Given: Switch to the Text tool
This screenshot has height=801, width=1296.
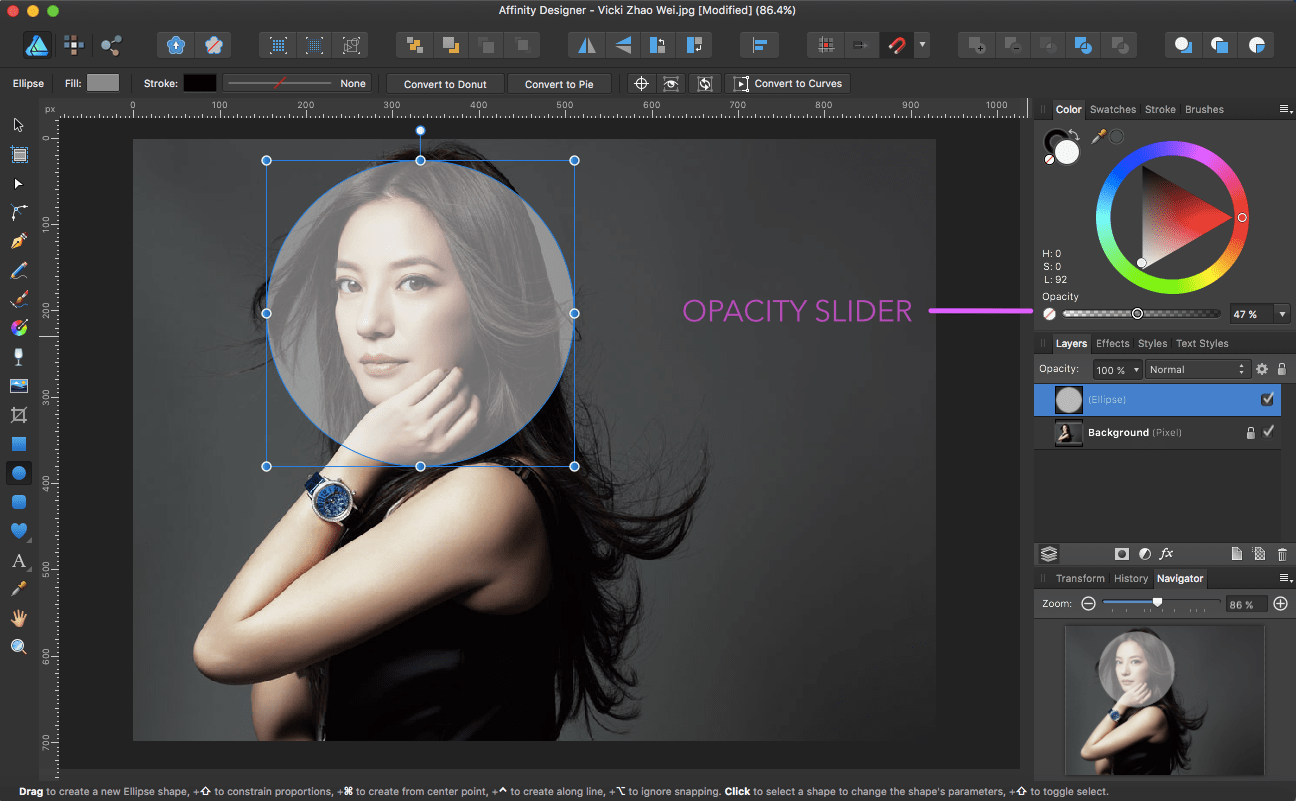Looking at the screenshot, I should 18,560.
